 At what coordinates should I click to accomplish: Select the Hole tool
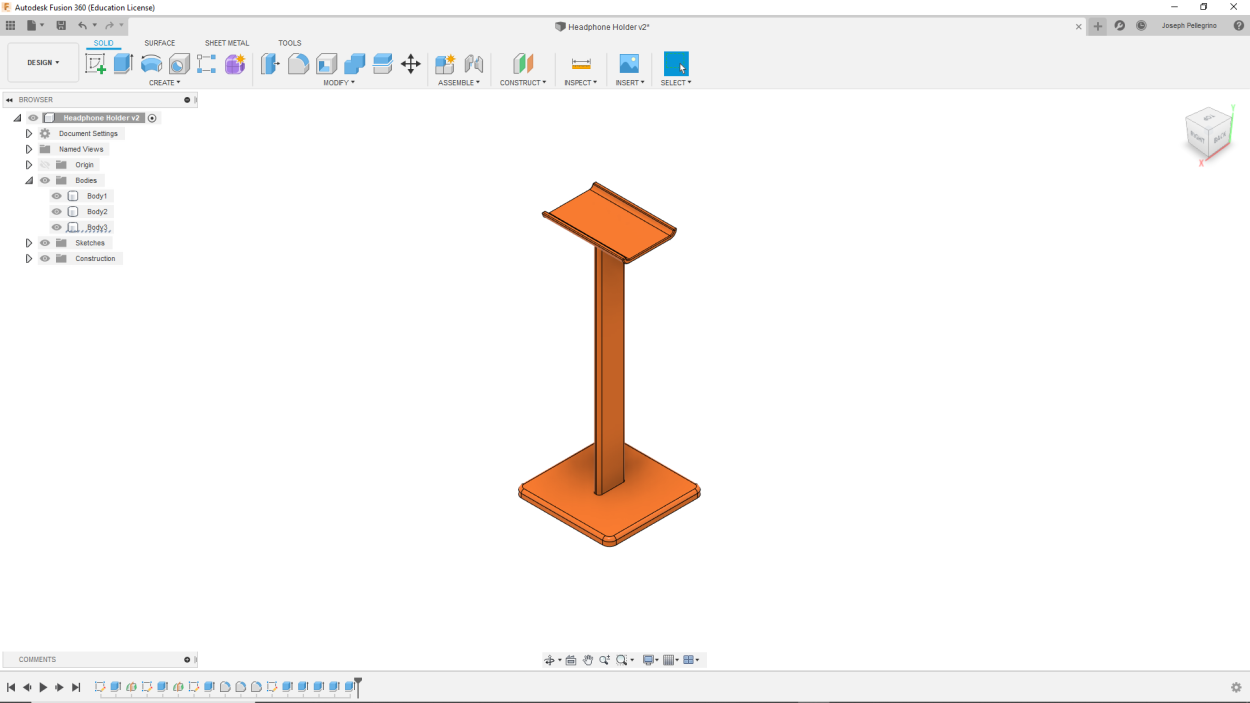(179, 64)
